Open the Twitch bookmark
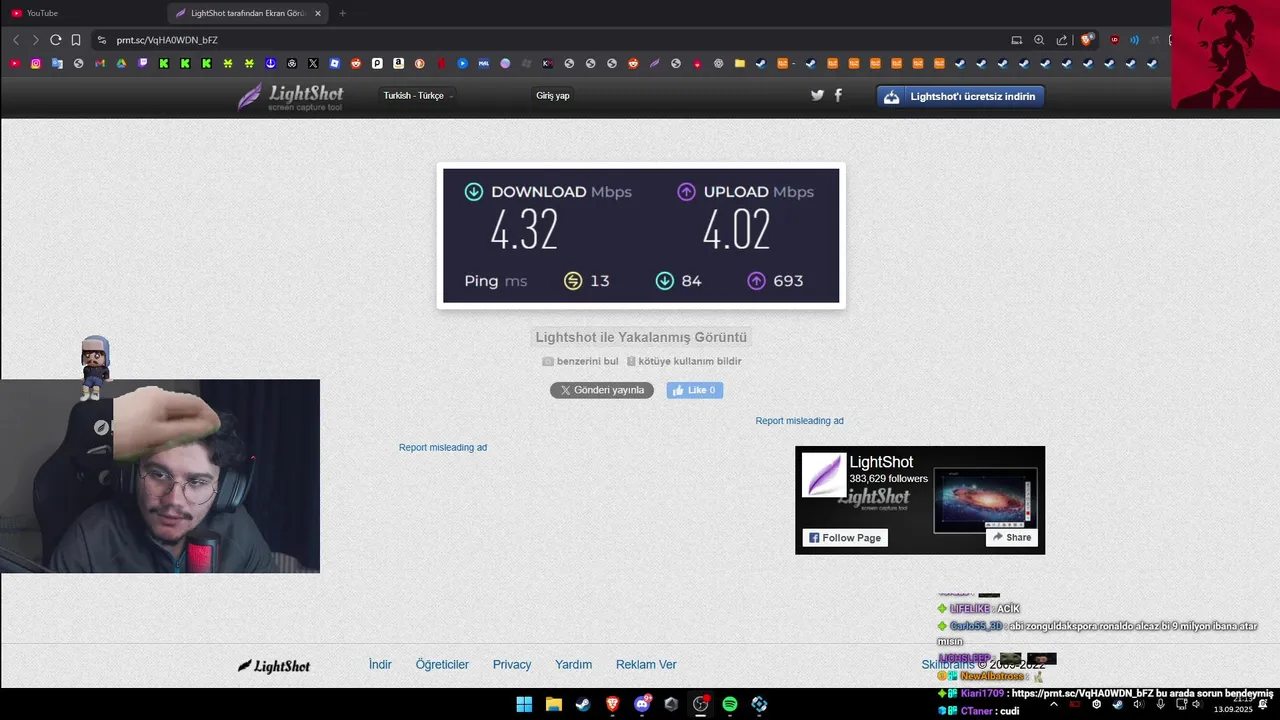 click(x=143, y=63)
